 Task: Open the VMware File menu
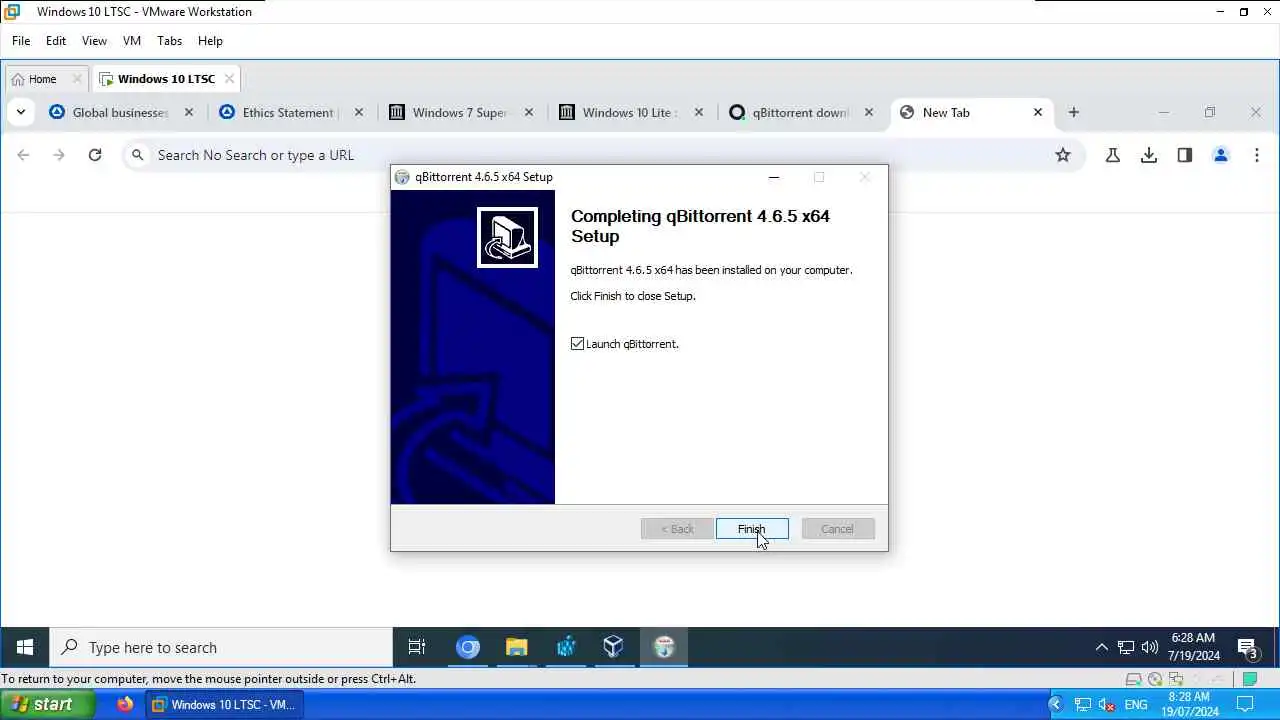pyautogui.click(x=21, y=41)
